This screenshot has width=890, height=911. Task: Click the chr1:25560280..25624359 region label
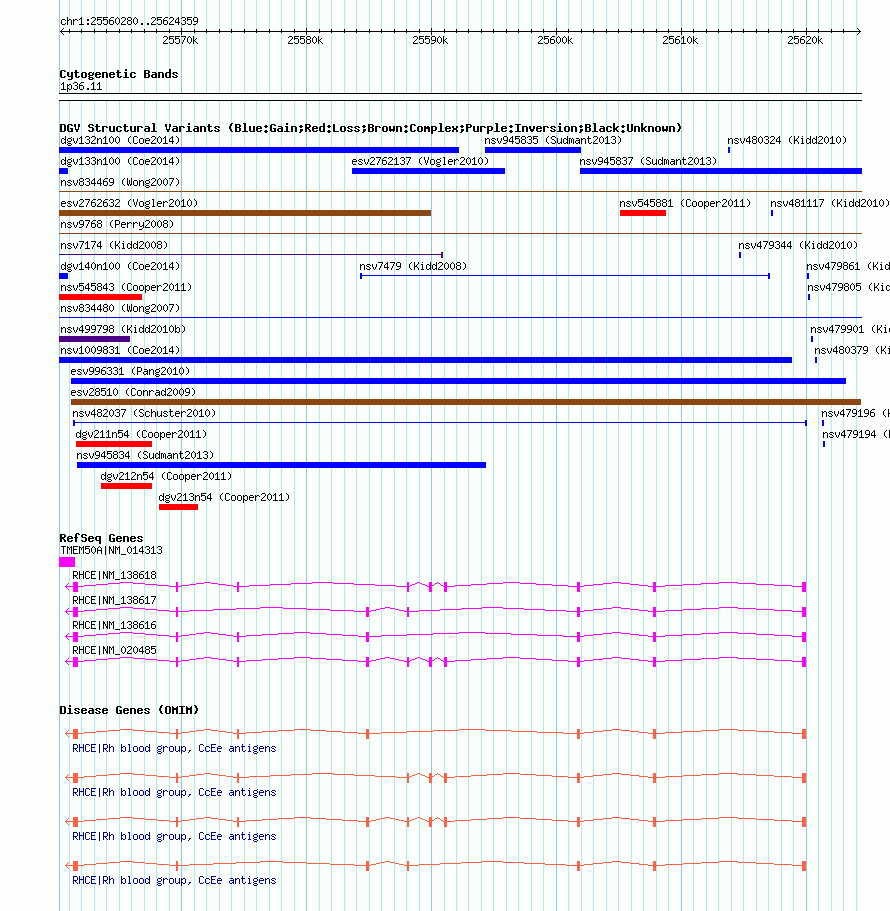coord(129,21)
